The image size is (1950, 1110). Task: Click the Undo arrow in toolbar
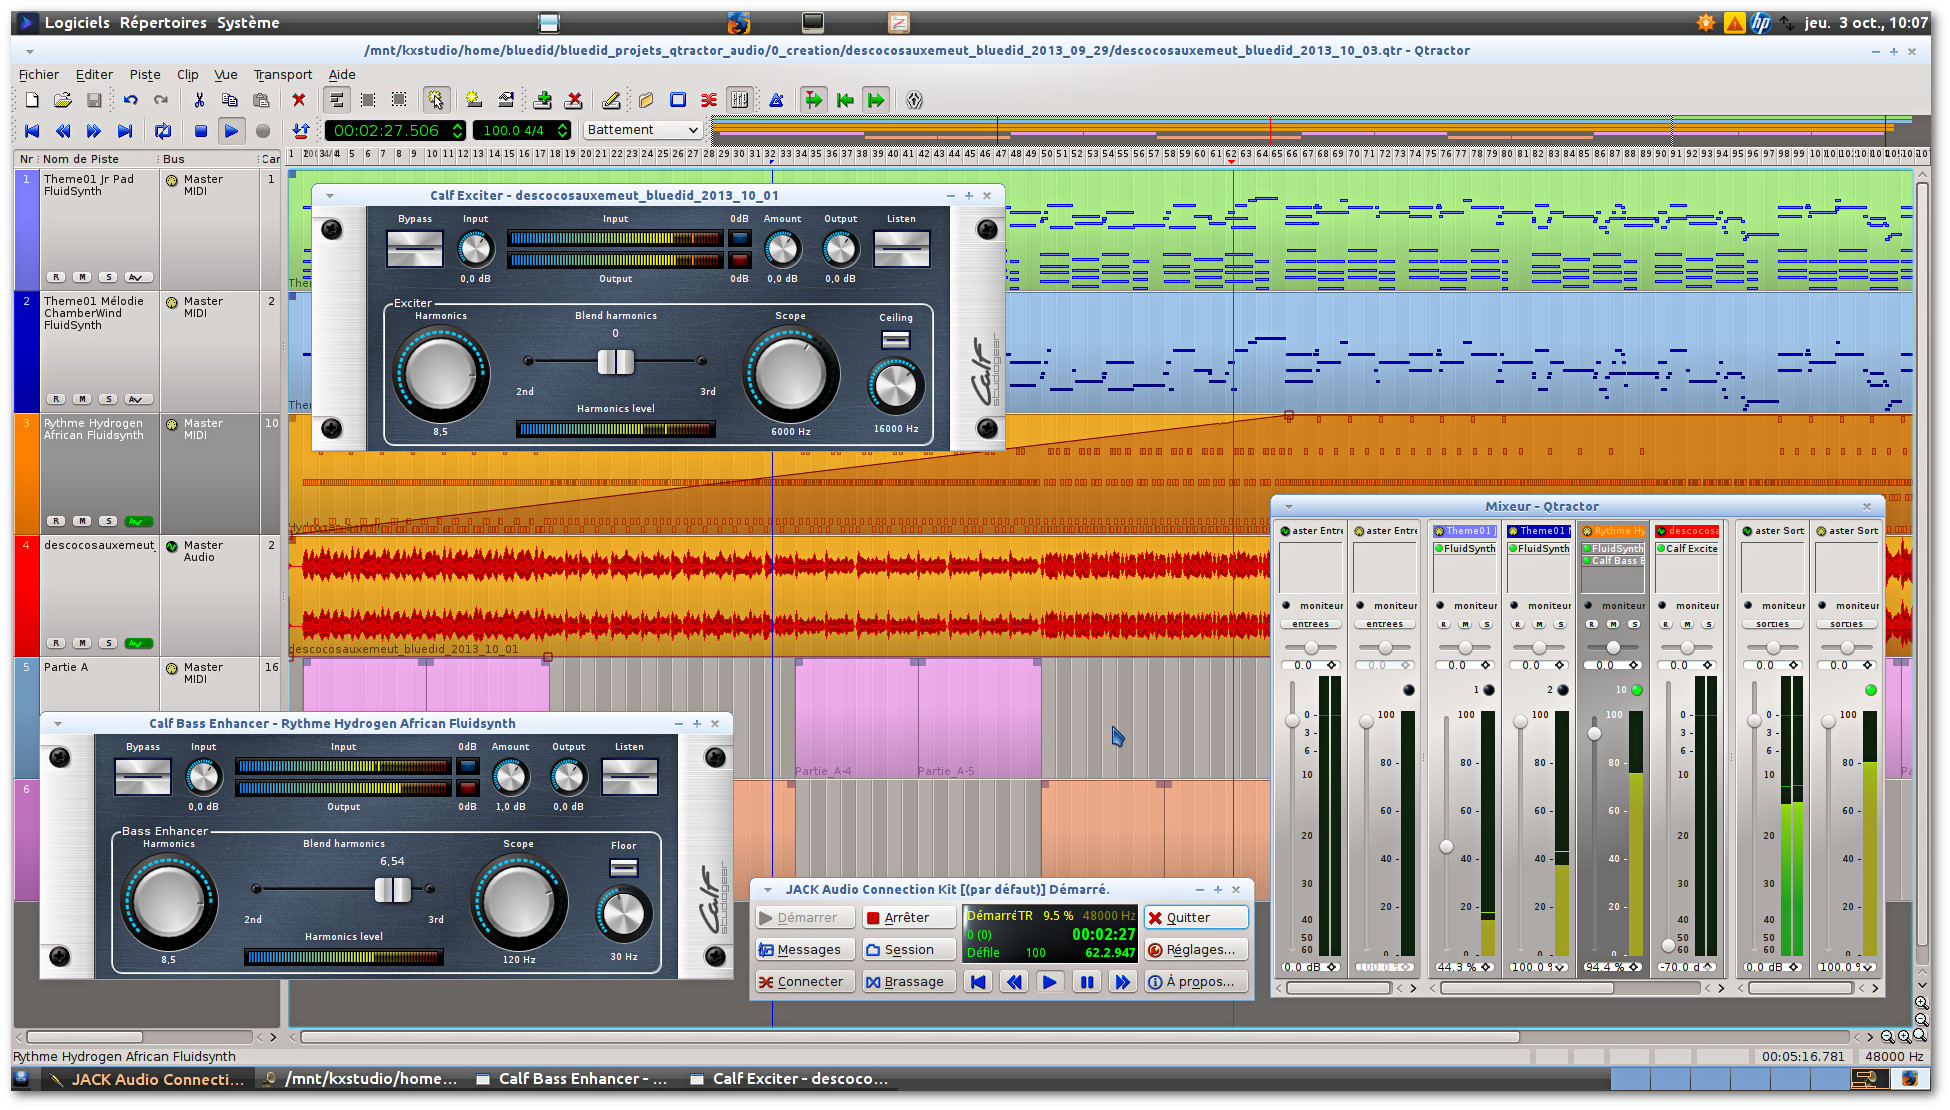131,100
